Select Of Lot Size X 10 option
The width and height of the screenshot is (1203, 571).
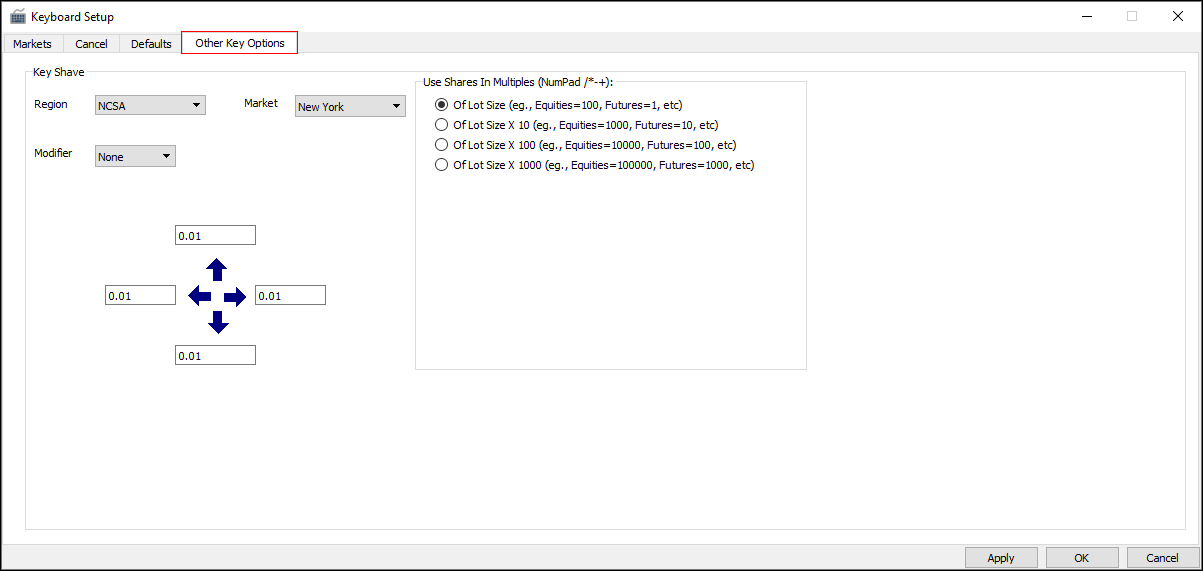(442, 125)
